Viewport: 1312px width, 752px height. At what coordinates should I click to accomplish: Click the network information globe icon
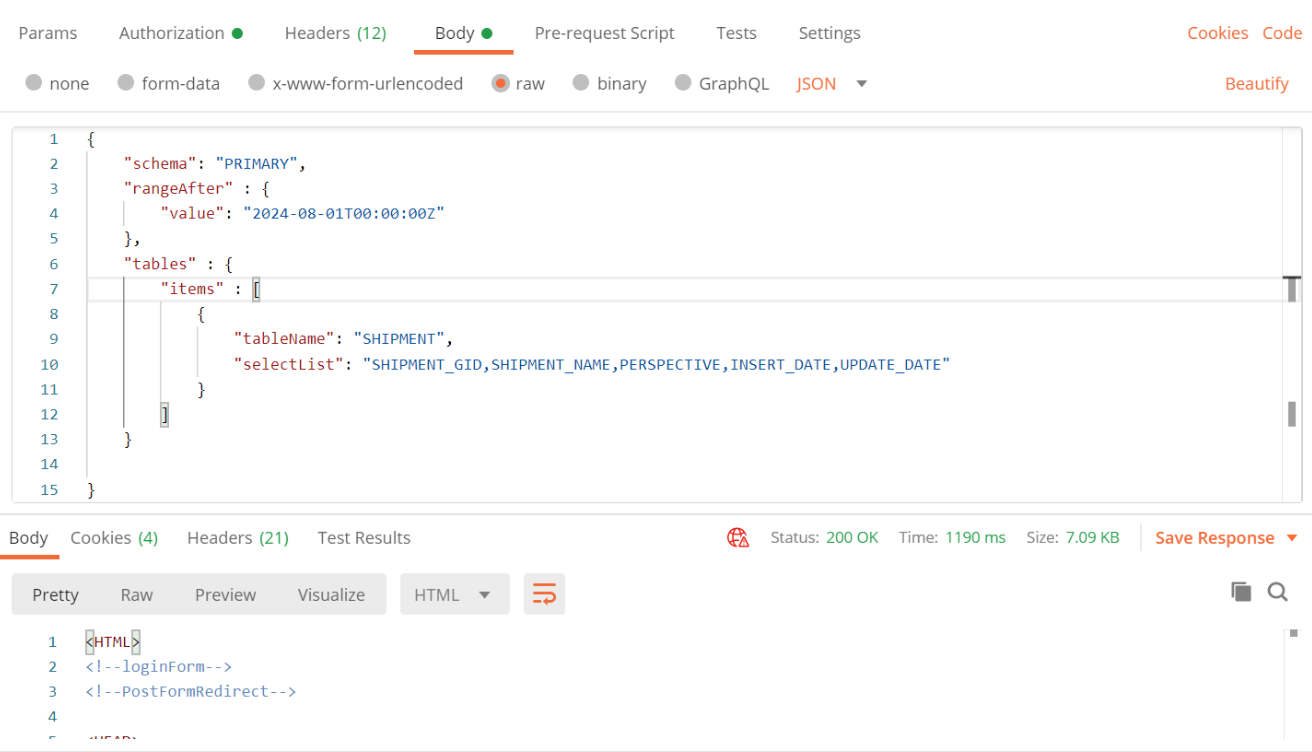pos(738,537)
